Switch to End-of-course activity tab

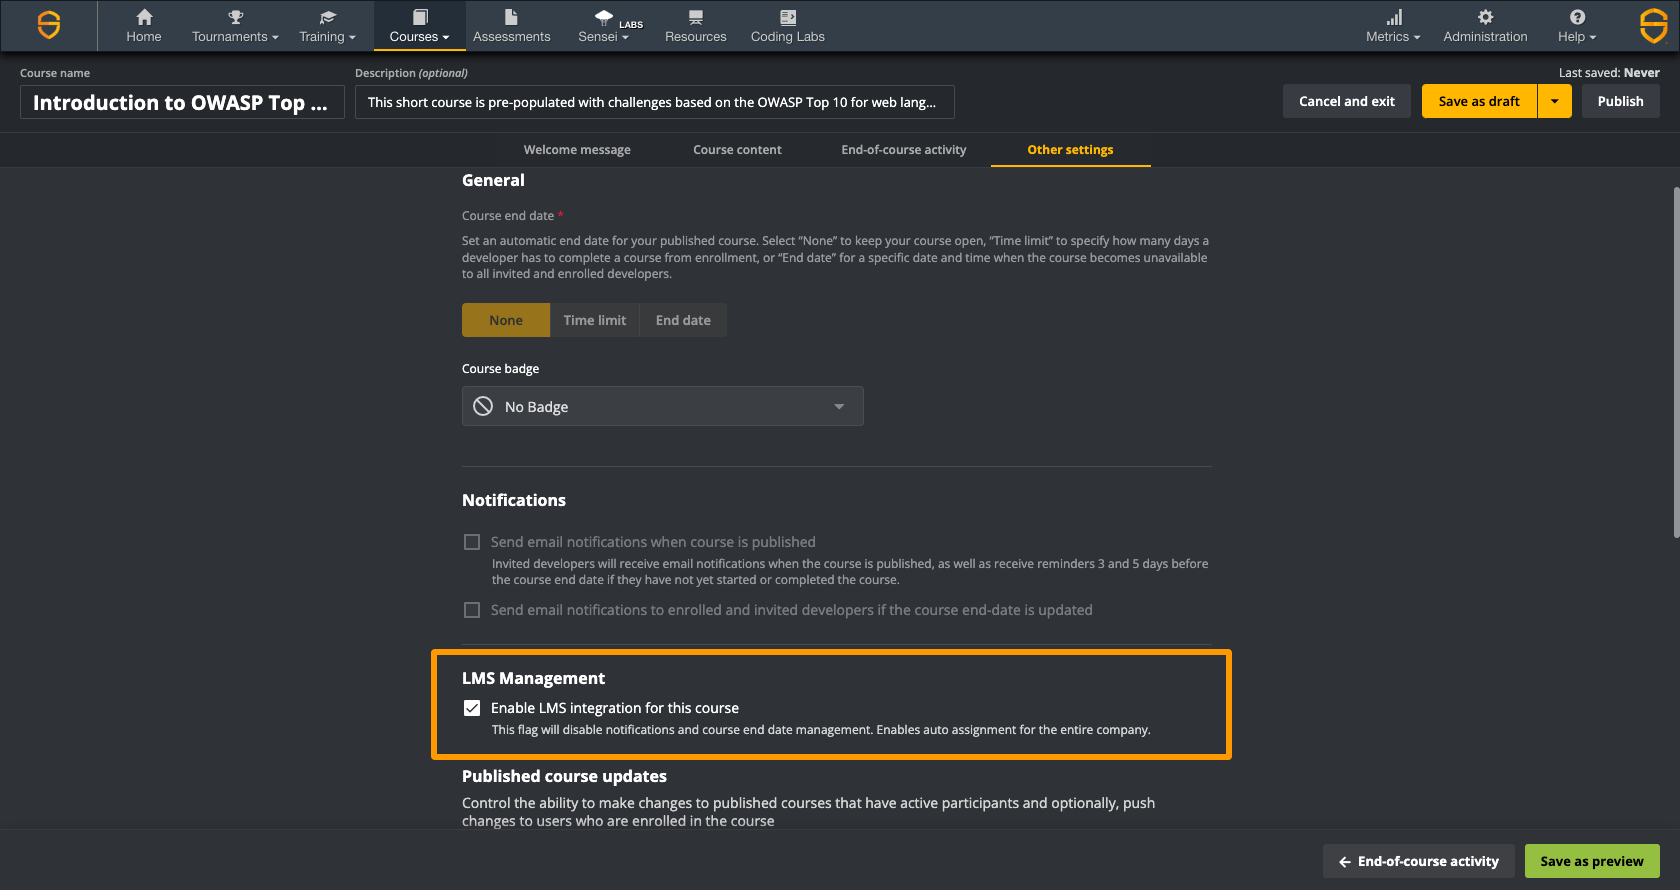click(904, 150)
